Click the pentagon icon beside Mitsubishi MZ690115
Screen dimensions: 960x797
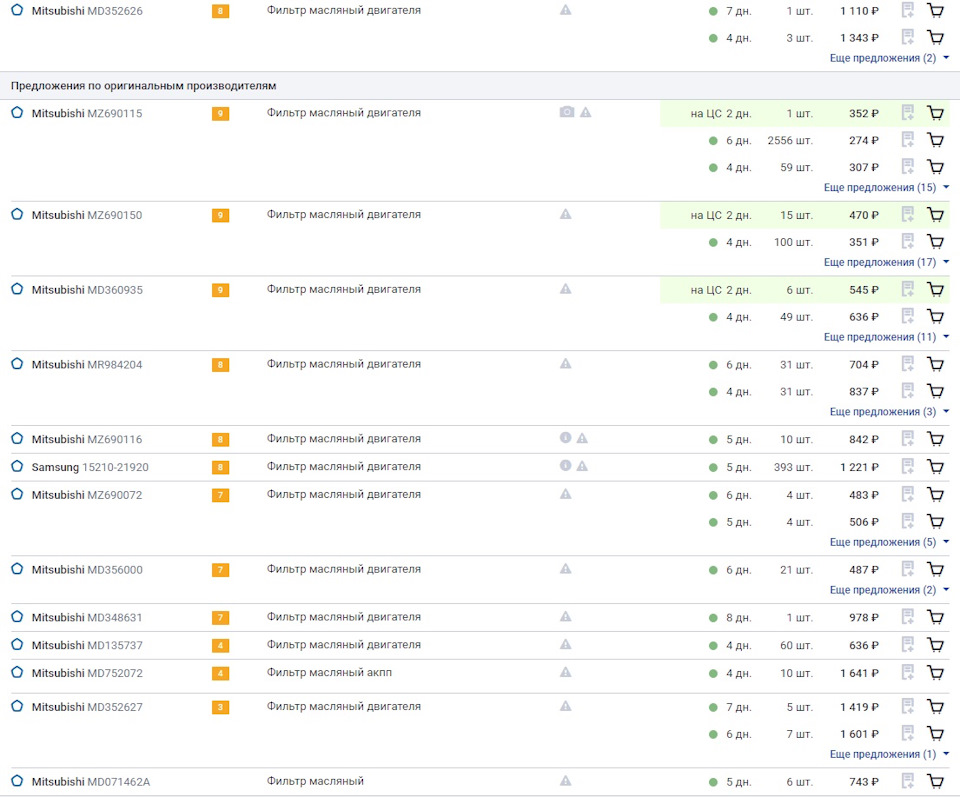click(17, 113)
